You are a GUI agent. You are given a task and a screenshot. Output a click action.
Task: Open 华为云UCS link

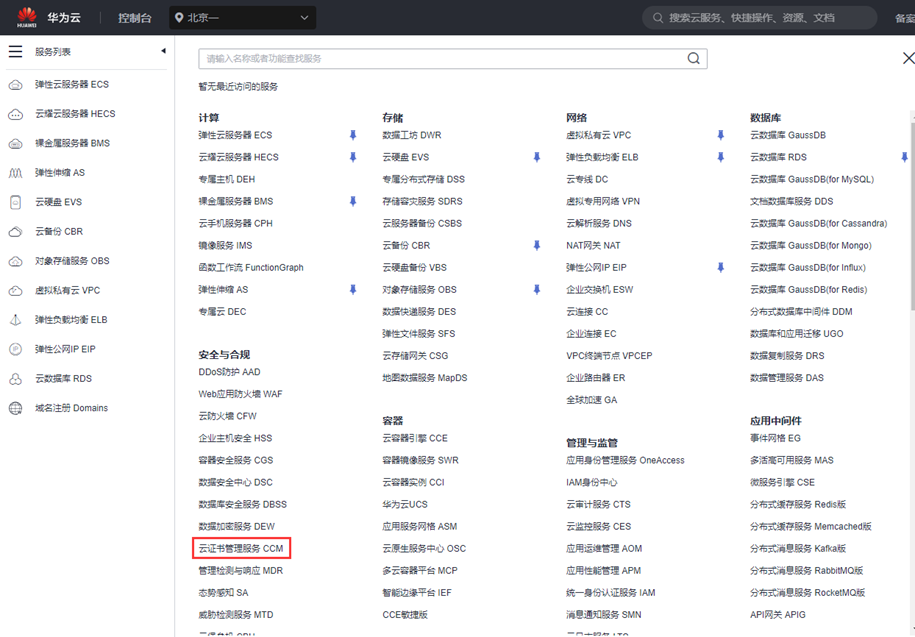coord(405,505)
